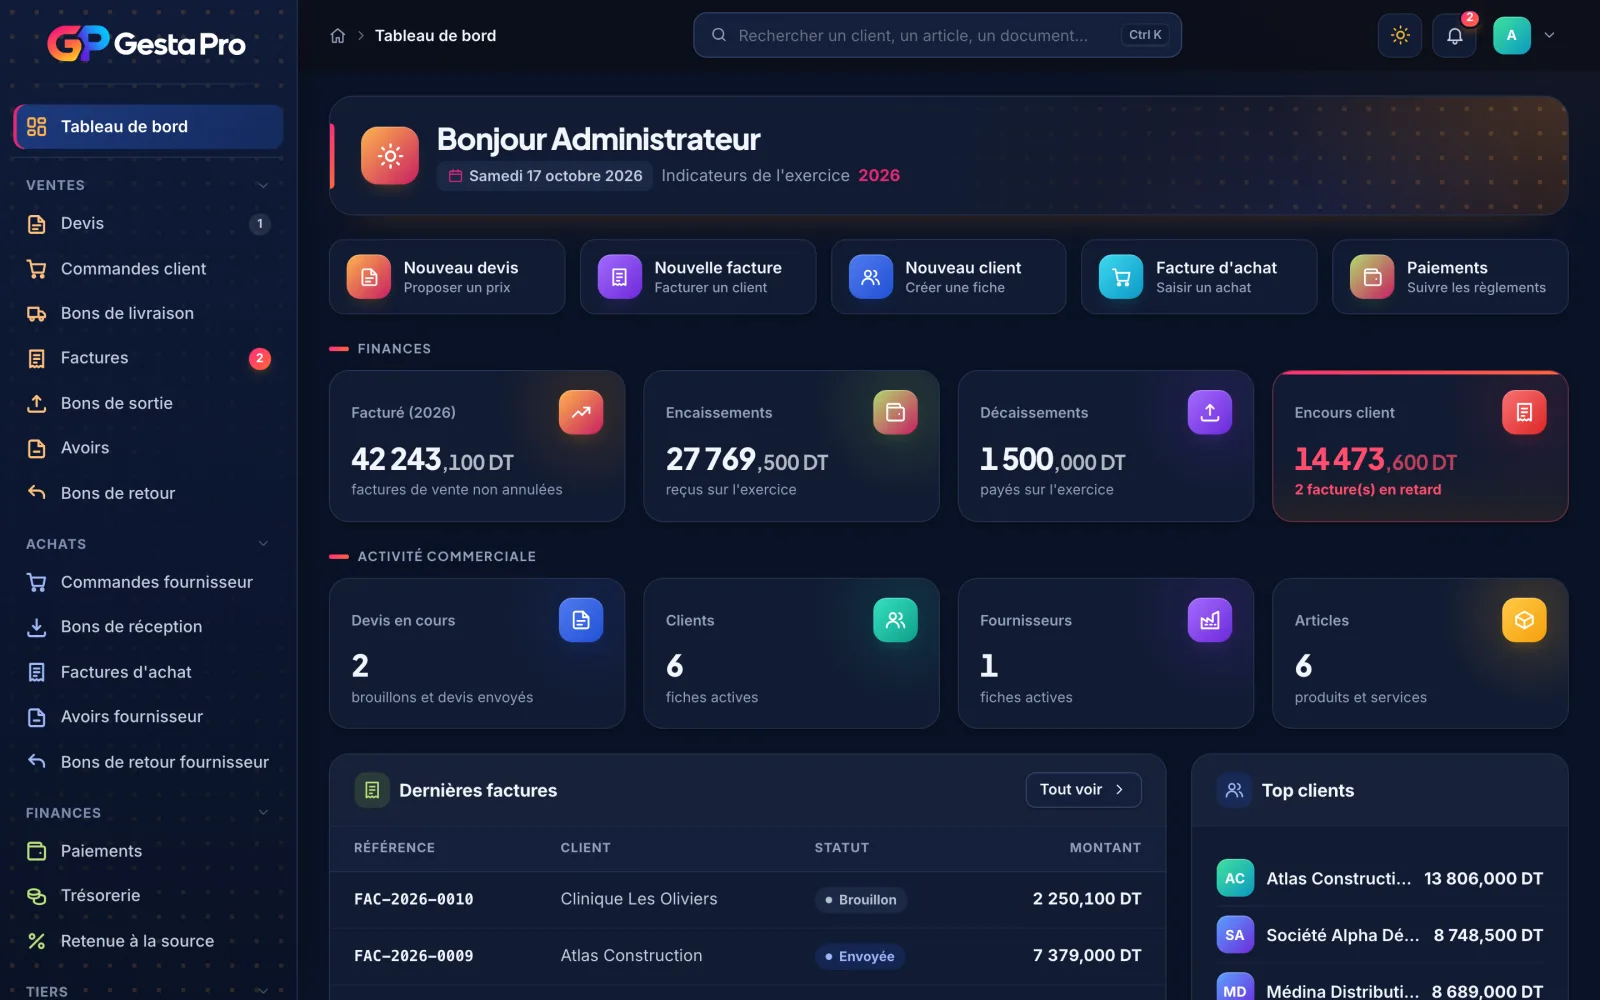This screenshot has width=1600, height=1000.
Task: Start a Nouvelle facture quick action
Action: tap(698, 277)
